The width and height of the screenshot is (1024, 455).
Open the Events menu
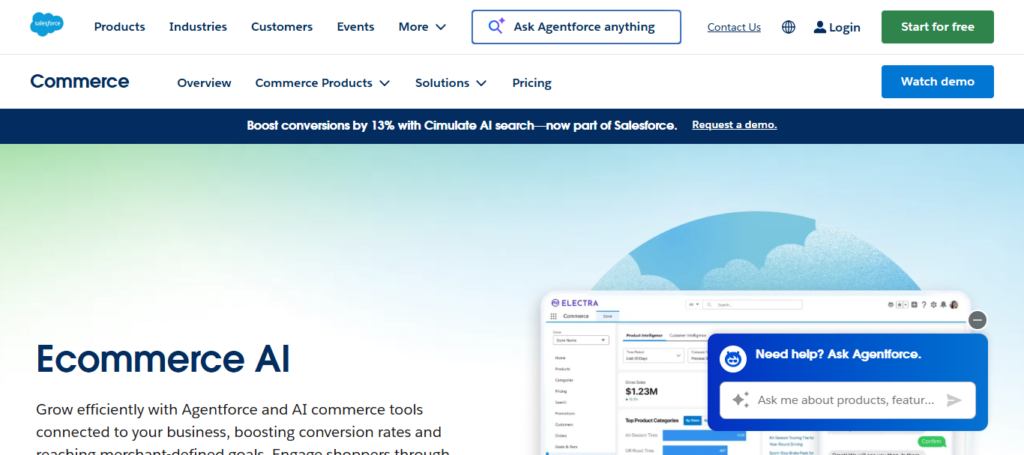355,27
